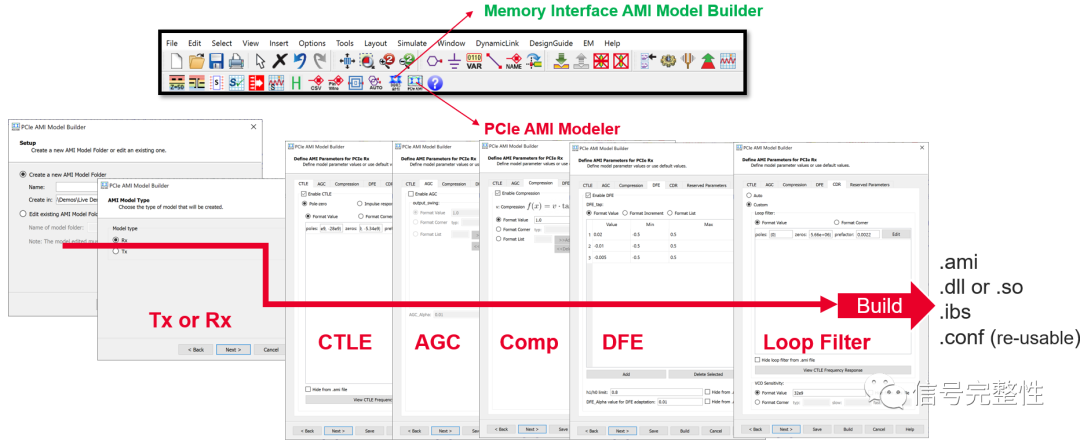Click the green H toolbar icon
Viewport: 1080px width, 441px height.
(x=297, y=83)
